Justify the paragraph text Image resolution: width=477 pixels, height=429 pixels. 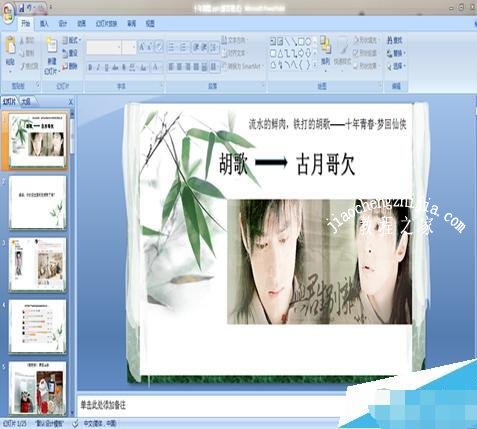196,67
